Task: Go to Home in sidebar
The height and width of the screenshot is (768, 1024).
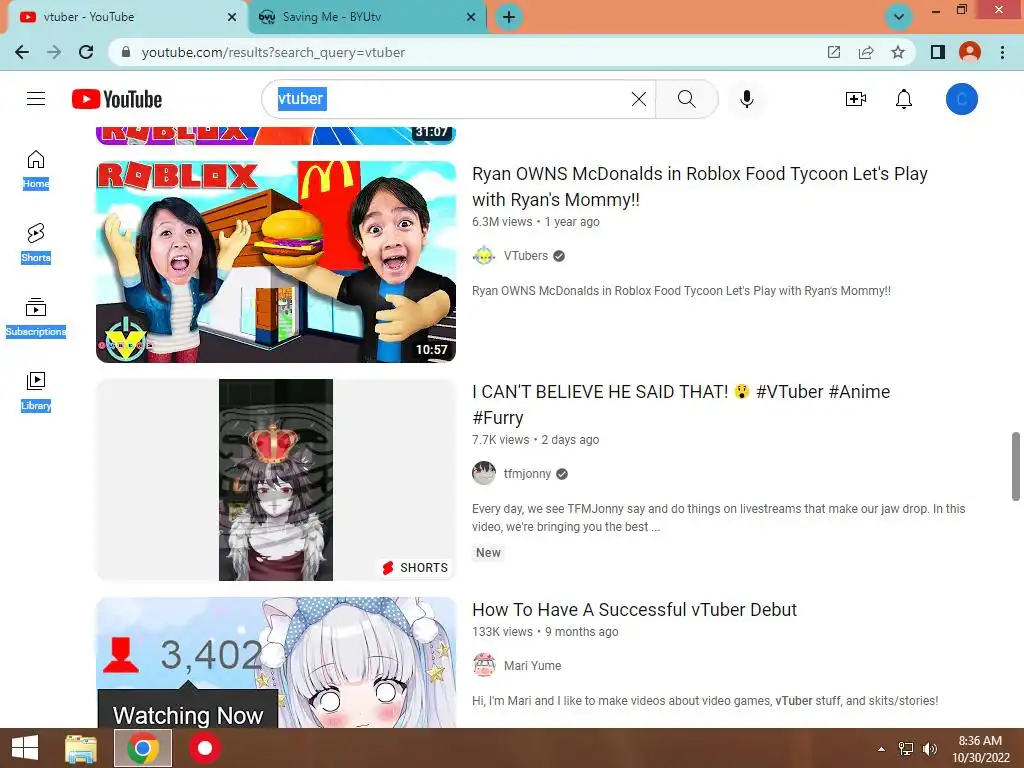Action: tap(36, 169)
